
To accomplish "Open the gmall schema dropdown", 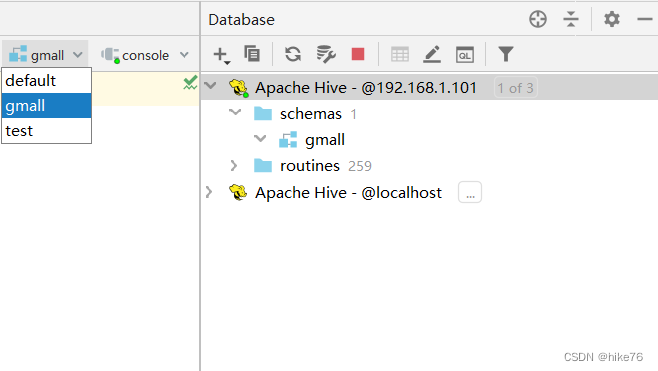I will 46,55.
